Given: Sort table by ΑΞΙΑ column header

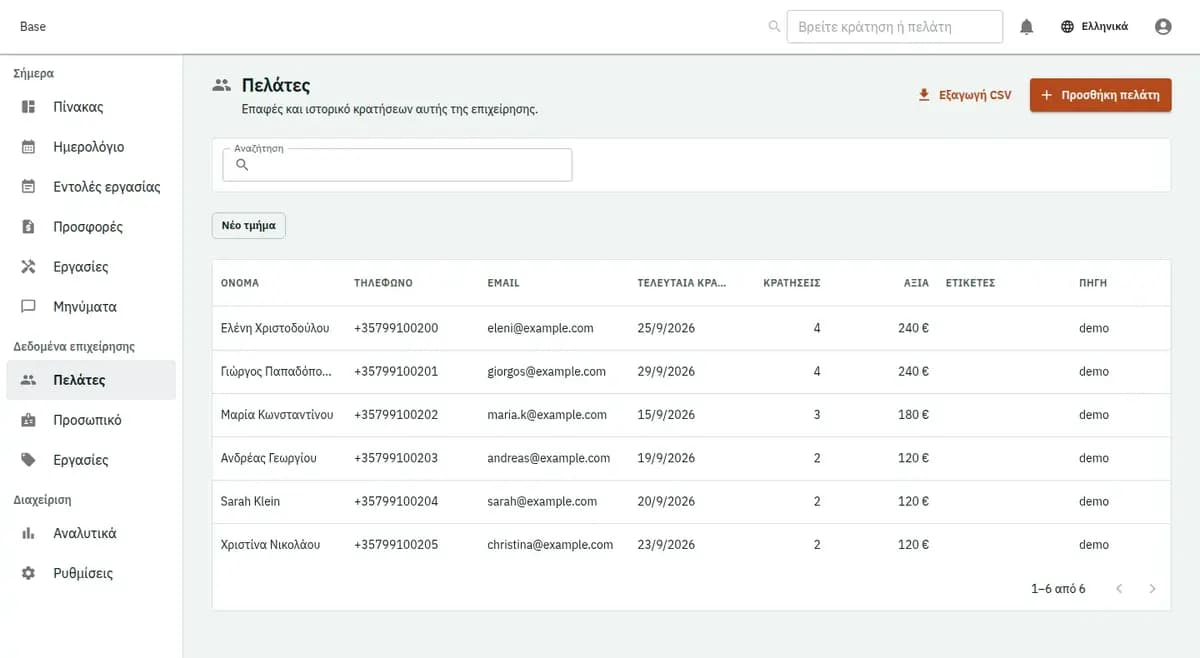Looking at the screenshot, I should [x=916, y=283].
